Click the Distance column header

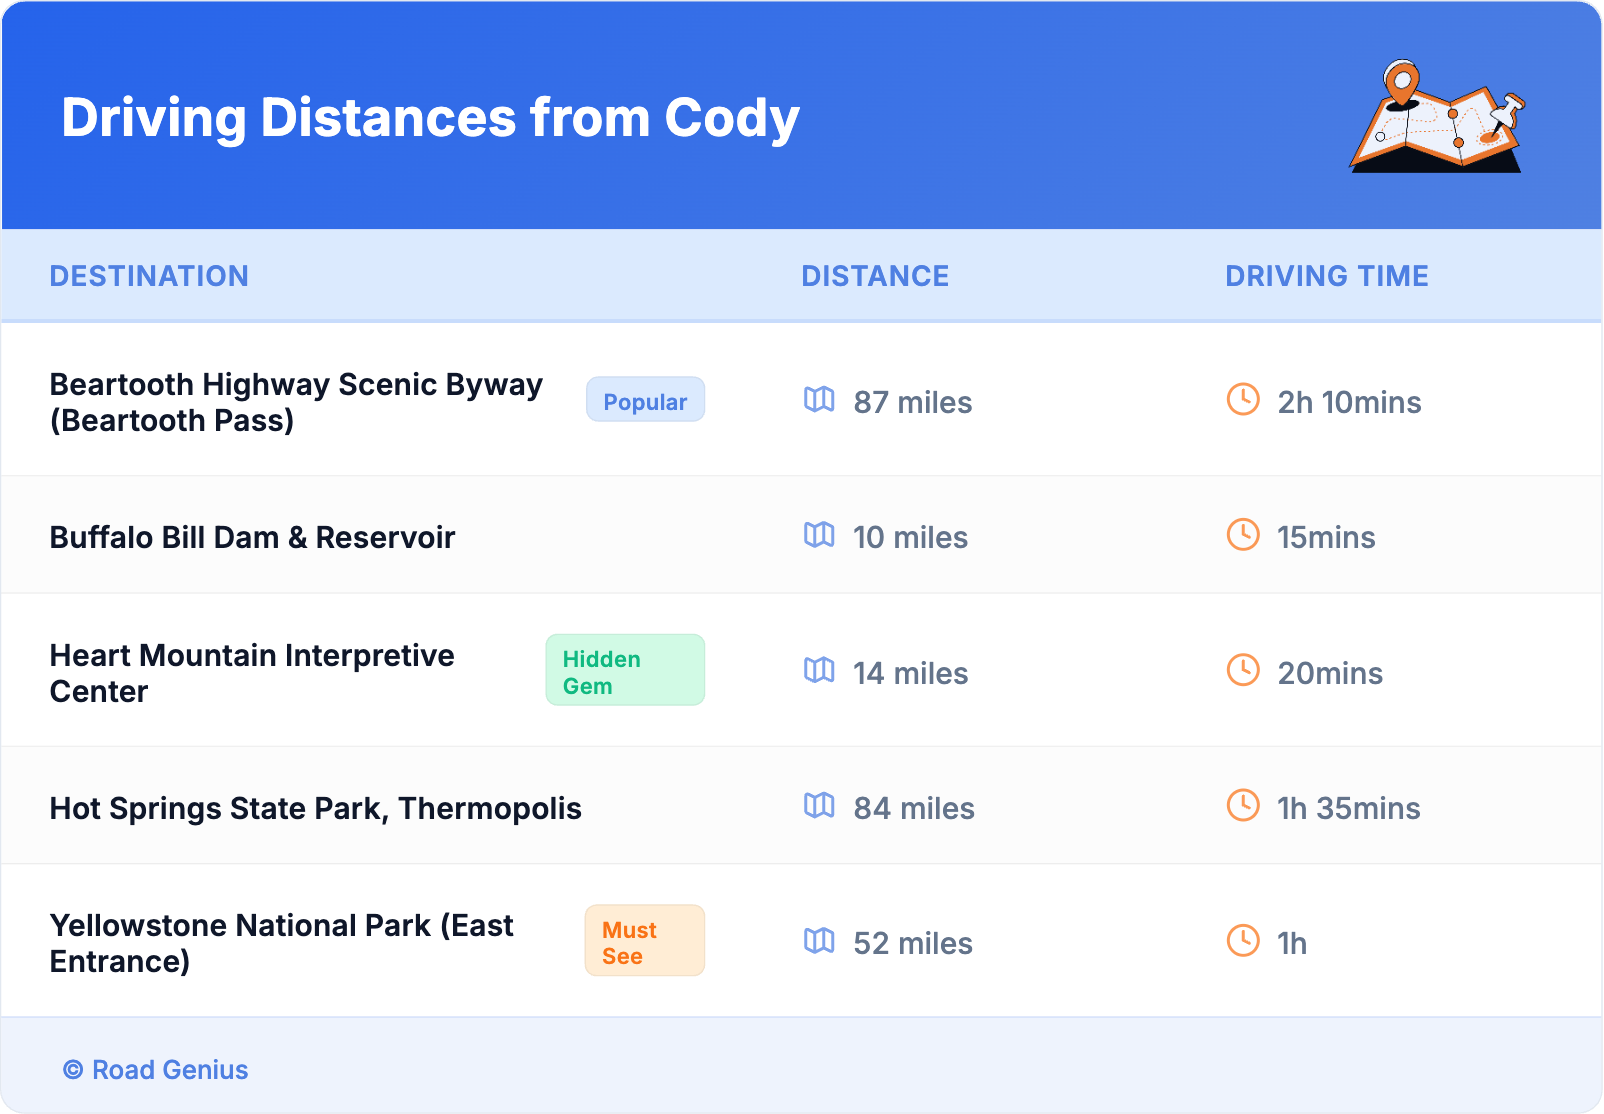point(875,276)
